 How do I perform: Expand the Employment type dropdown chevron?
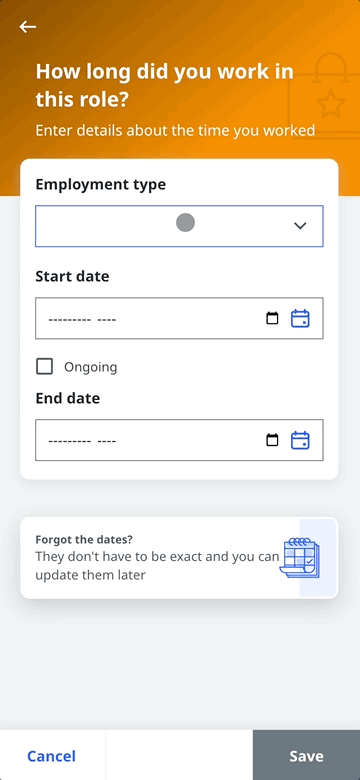coord(300,226)
